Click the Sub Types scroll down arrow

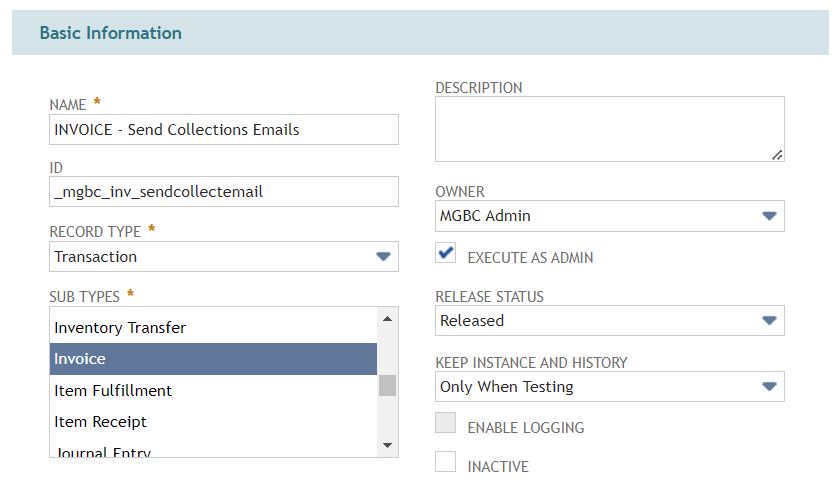point(388,446)
